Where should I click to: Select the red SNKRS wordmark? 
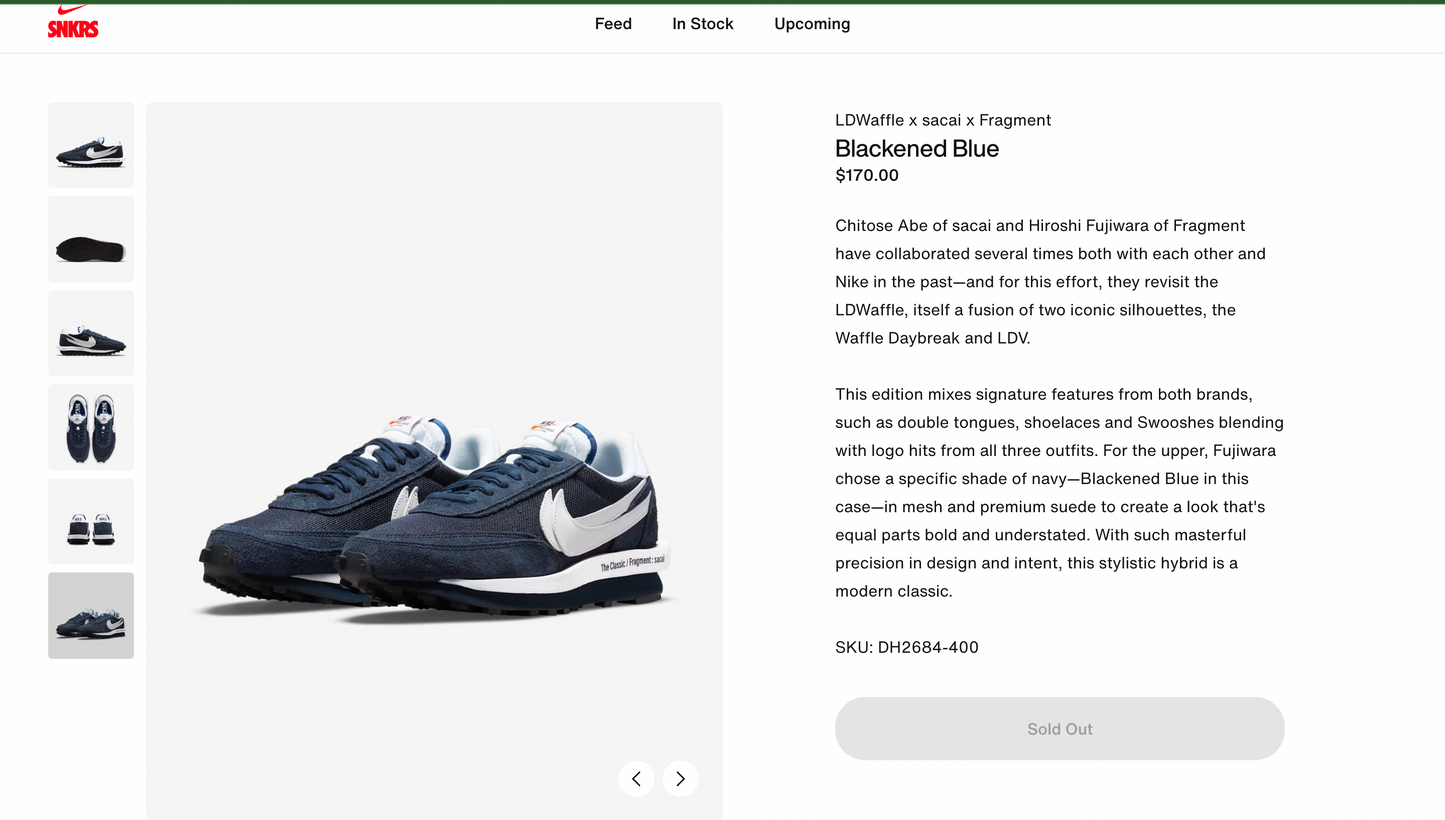tap(72, 28)
